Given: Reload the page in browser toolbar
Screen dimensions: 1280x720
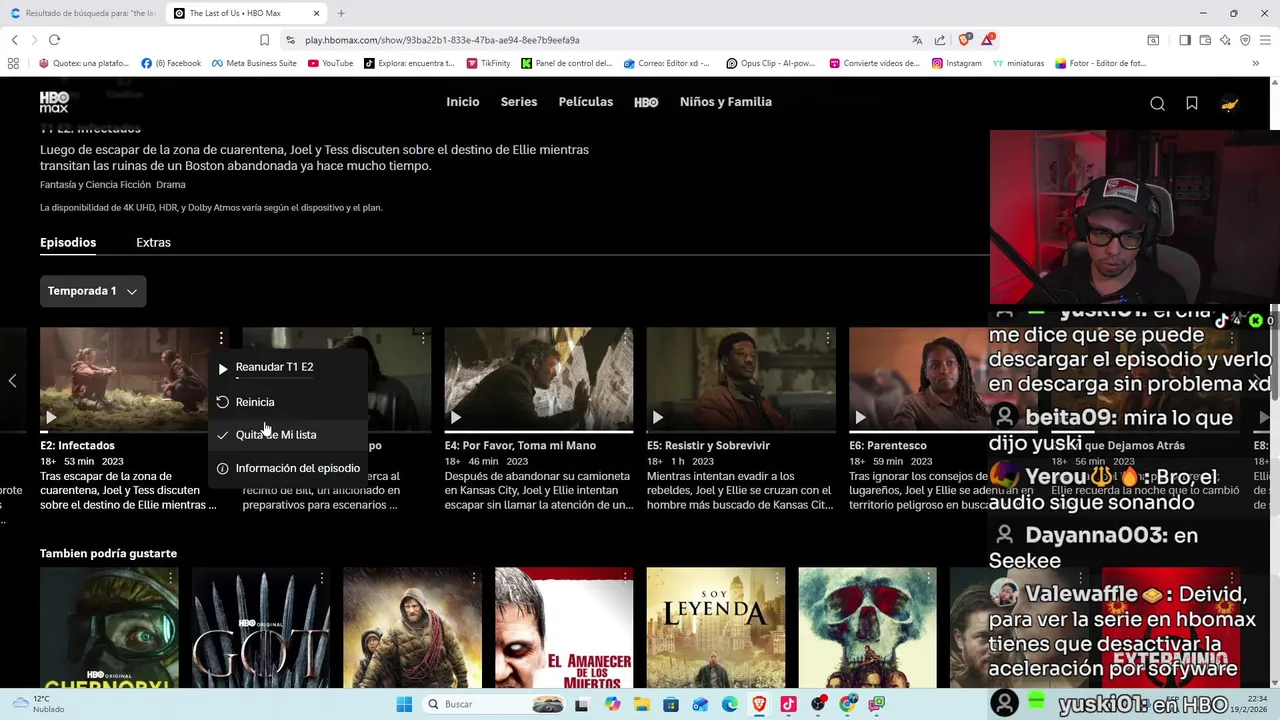Looking at the screenshot, I should pyautogui.click(x=54, y=40).
